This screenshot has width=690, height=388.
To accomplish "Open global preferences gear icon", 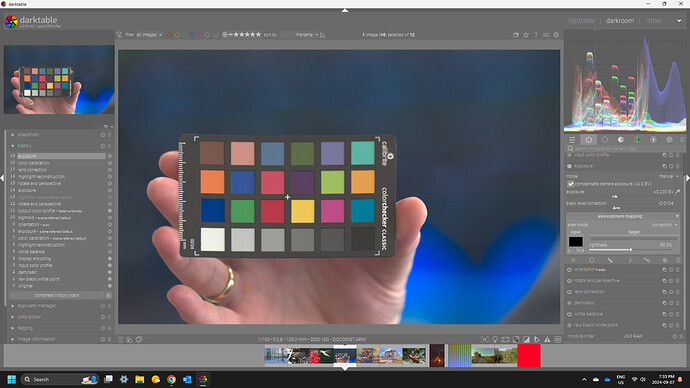I will click(556, 35).
